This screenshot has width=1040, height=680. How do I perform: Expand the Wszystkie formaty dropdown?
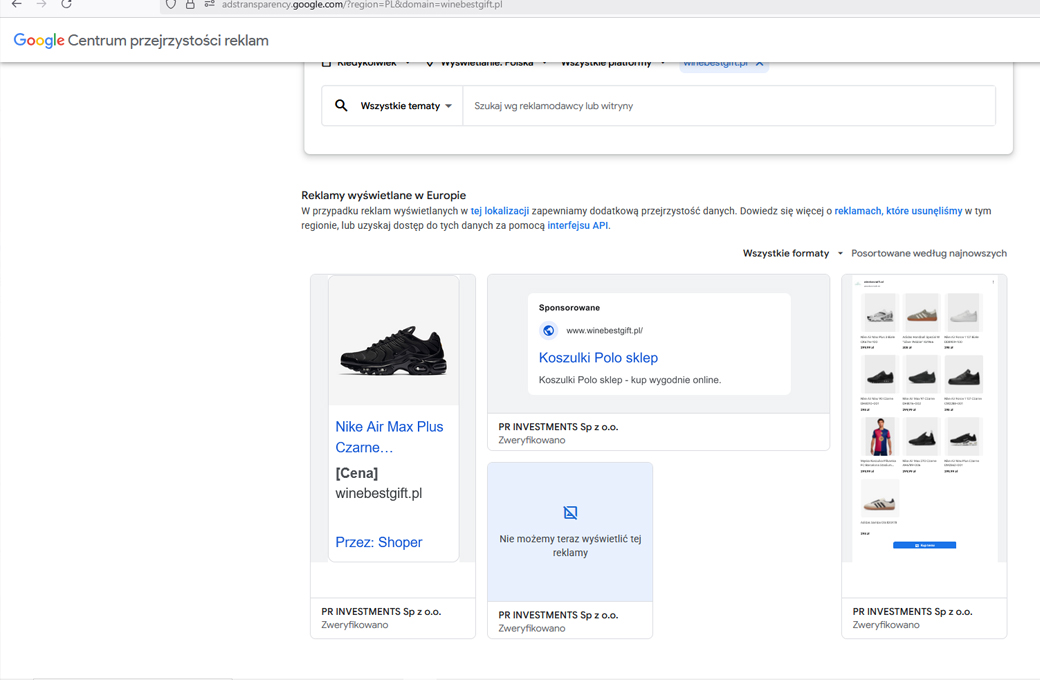793,253
